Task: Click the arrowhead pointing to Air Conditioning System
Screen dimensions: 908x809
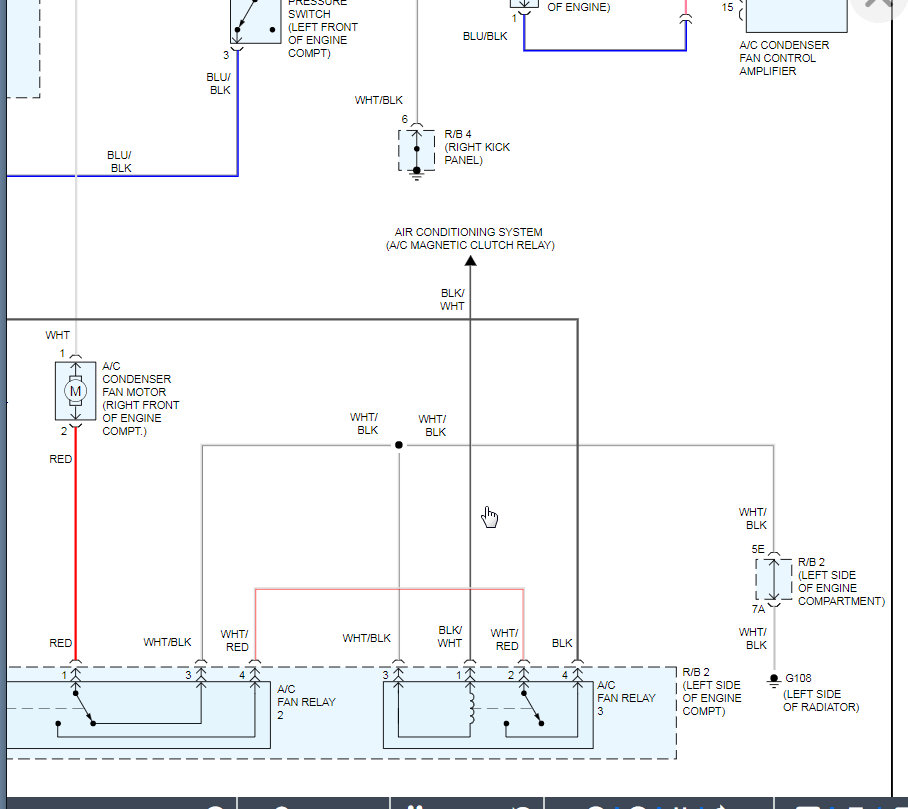Action: [x=470, y=262]
